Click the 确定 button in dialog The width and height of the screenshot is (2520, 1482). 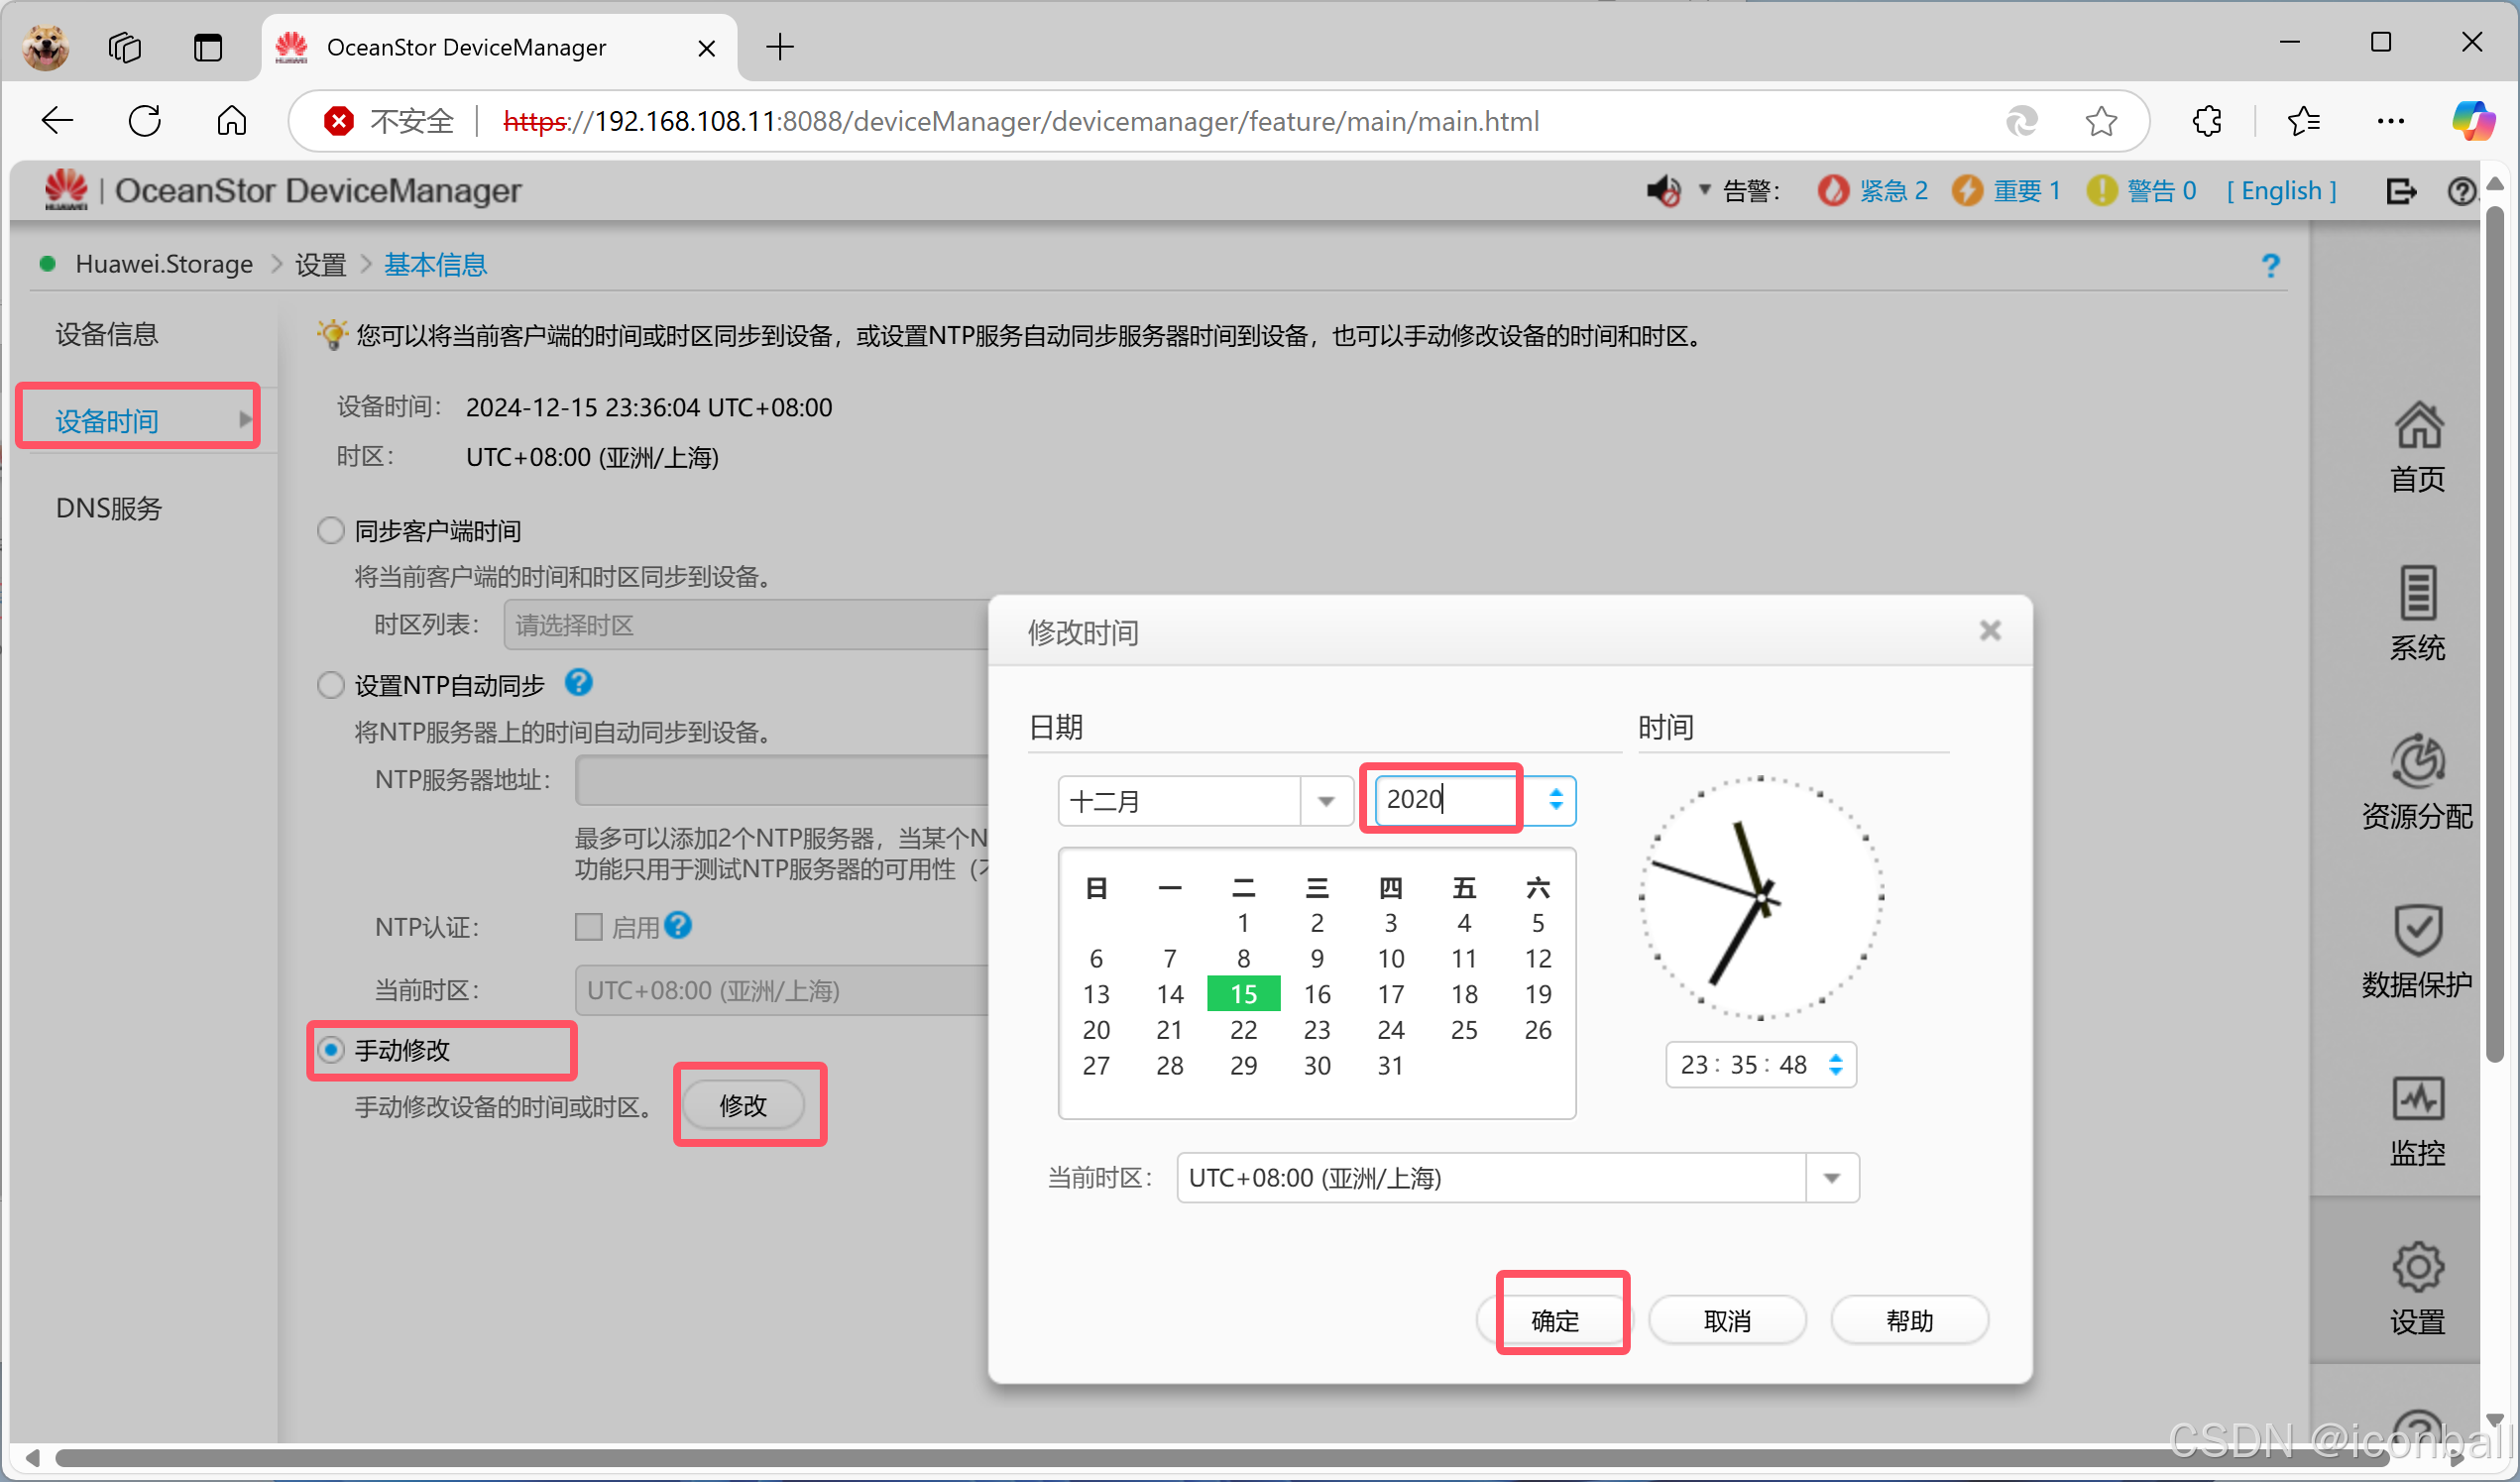click(x=1555, y=1320)
